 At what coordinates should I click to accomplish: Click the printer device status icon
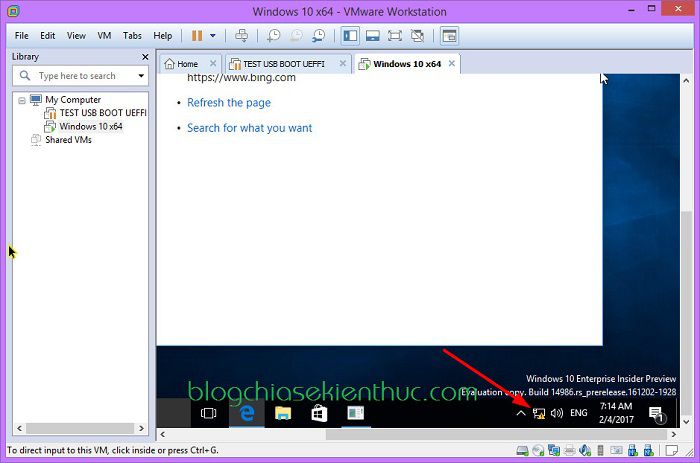point(570,450)
